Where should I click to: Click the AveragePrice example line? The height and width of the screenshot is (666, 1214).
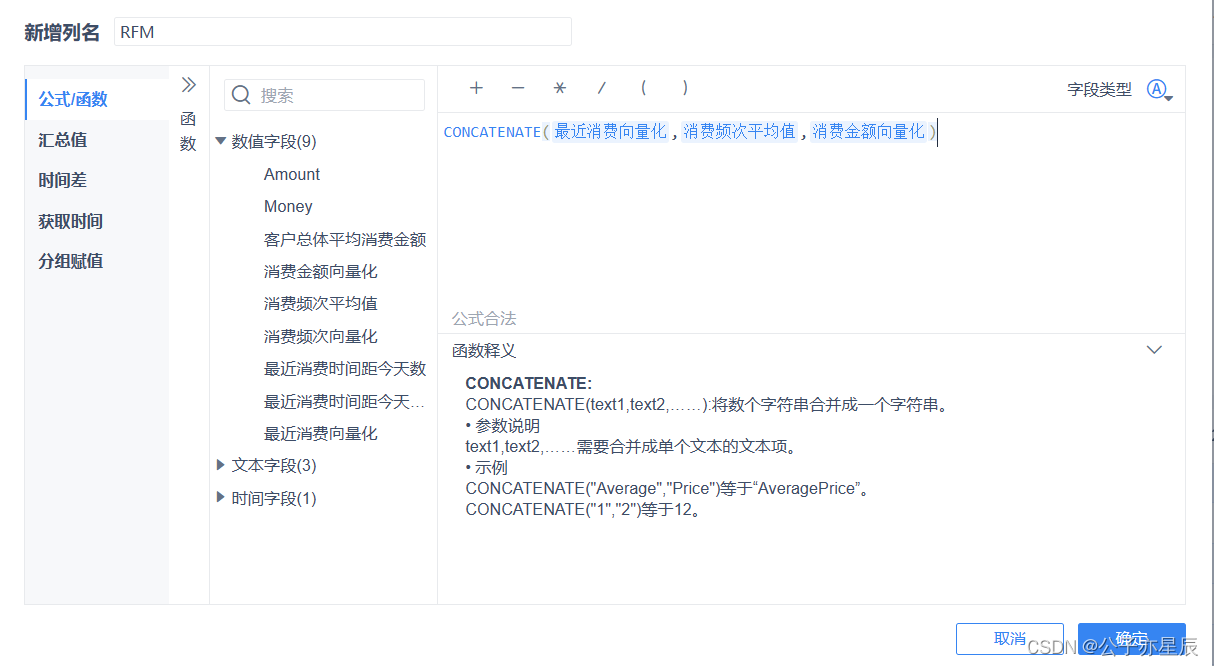tap(667, 489)
